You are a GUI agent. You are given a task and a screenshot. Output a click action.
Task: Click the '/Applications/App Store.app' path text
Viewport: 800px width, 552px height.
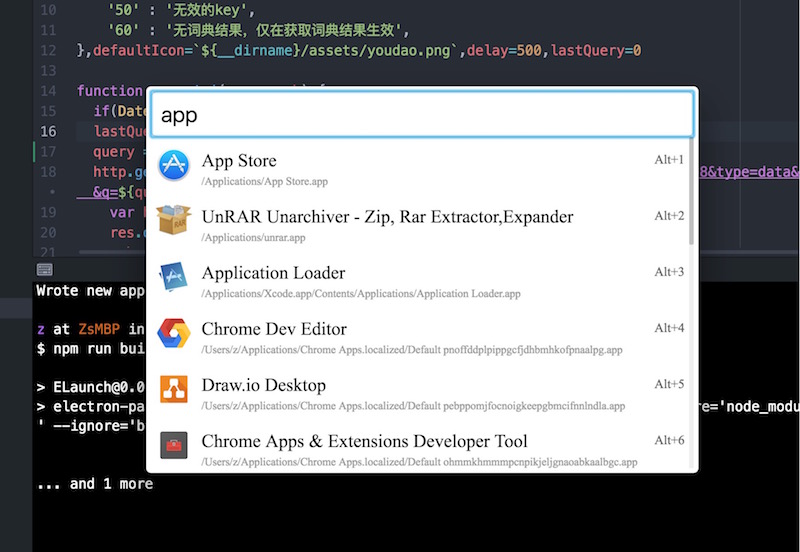click(264, 182)
